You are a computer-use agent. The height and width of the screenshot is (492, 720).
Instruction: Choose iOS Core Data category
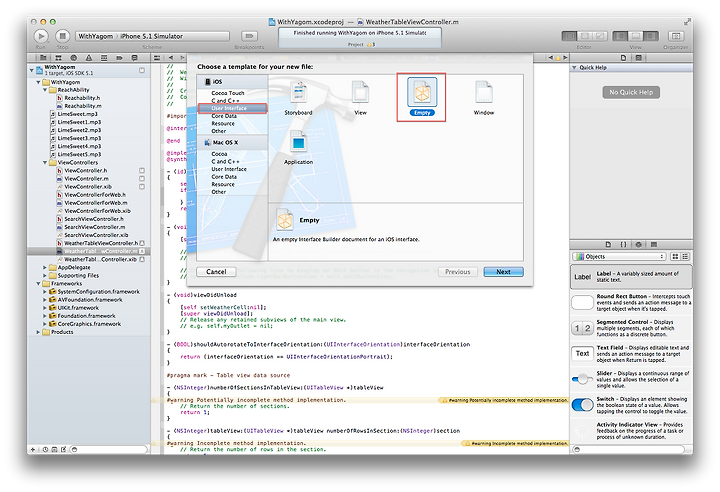[x=224, y=116]
